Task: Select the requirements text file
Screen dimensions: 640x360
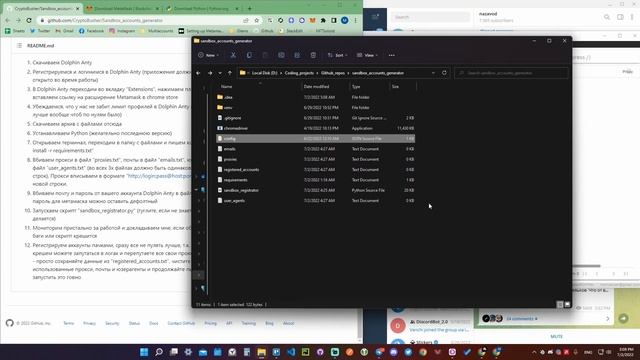Action: point(315,180)
